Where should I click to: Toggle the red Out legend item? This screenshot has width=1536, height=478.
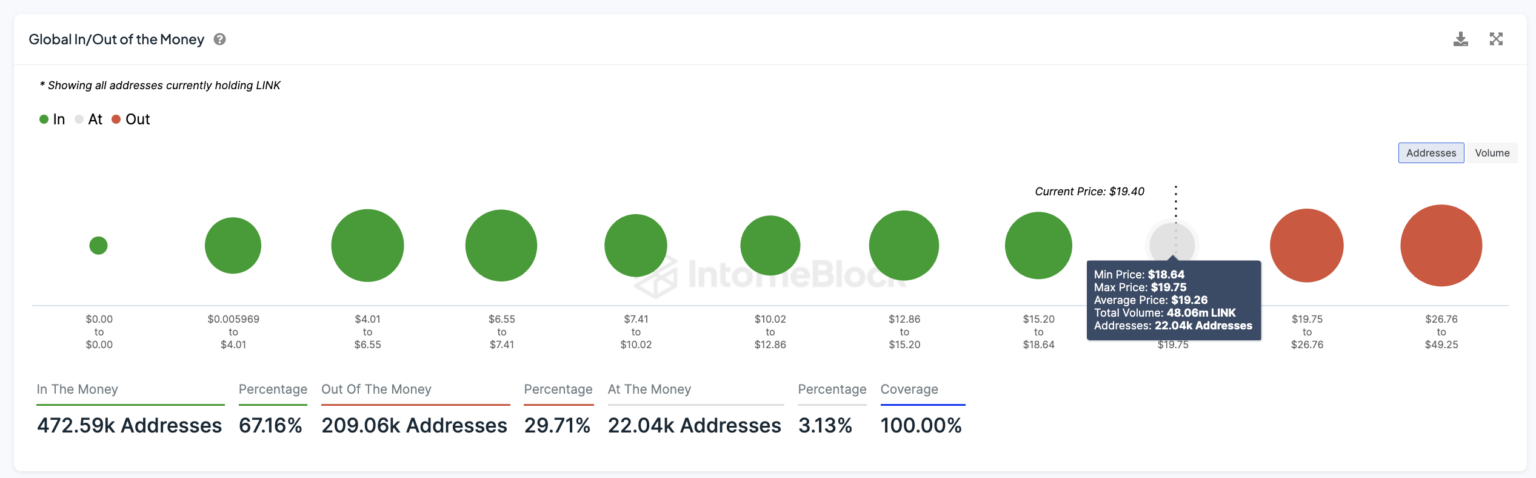coord(131,119)
